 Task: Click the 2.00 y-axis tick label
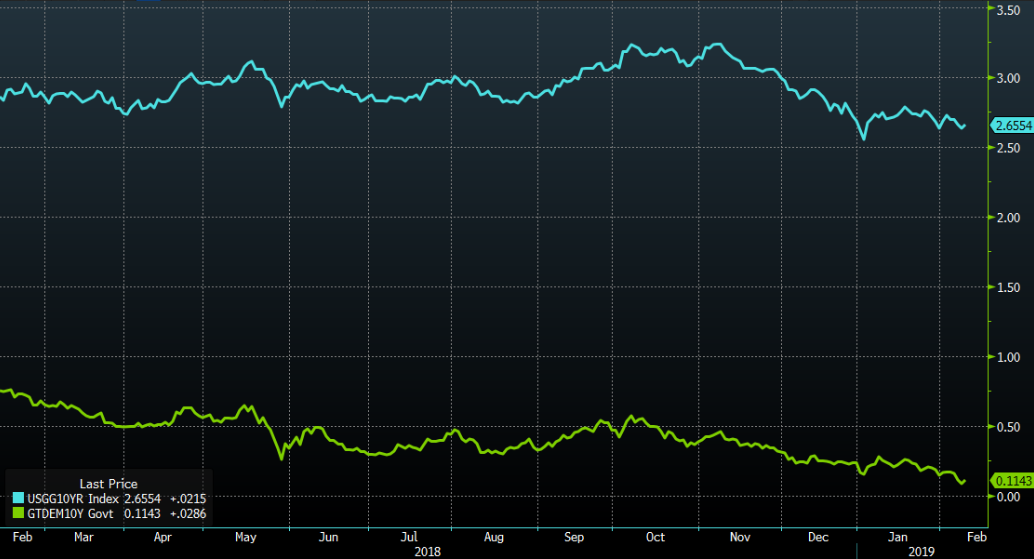pyautogui.click(x=1008, y=218)
